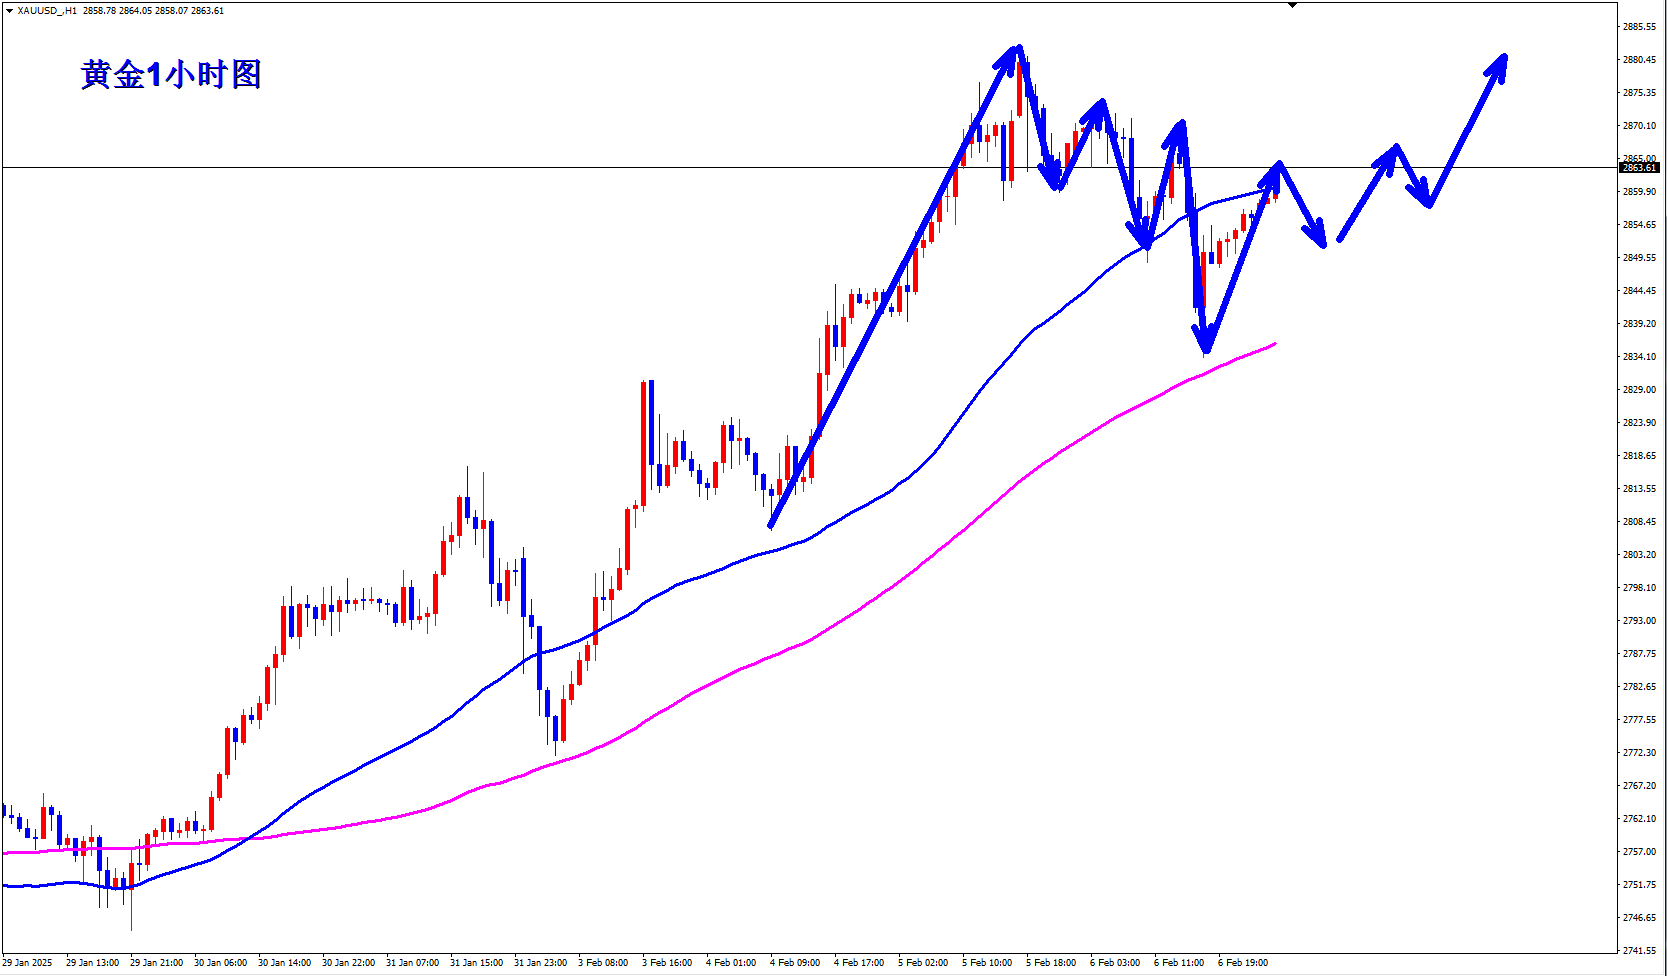1667x976 pixels.
Task: Click price axis label 2834.10
Action: click(1639, 357)
